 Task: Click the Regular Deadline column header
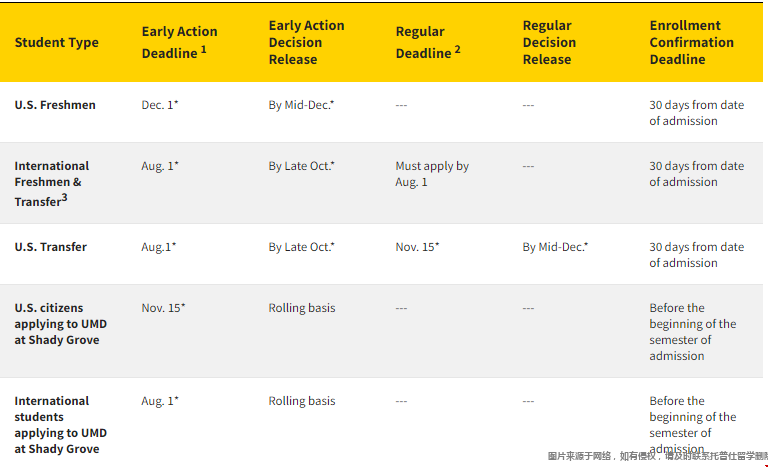[x=428, y=42]
